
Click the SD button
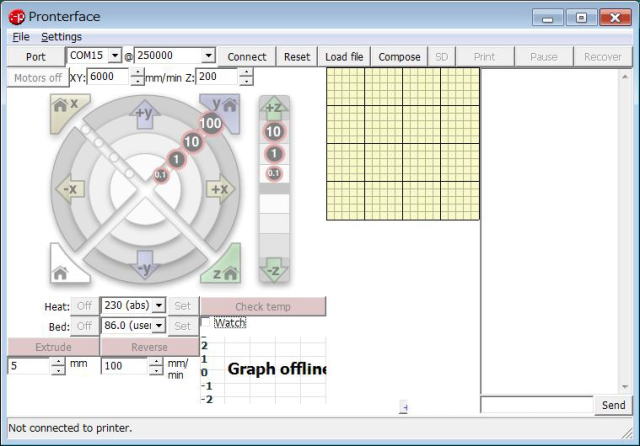pyautogui.click(x=441, y=57)
